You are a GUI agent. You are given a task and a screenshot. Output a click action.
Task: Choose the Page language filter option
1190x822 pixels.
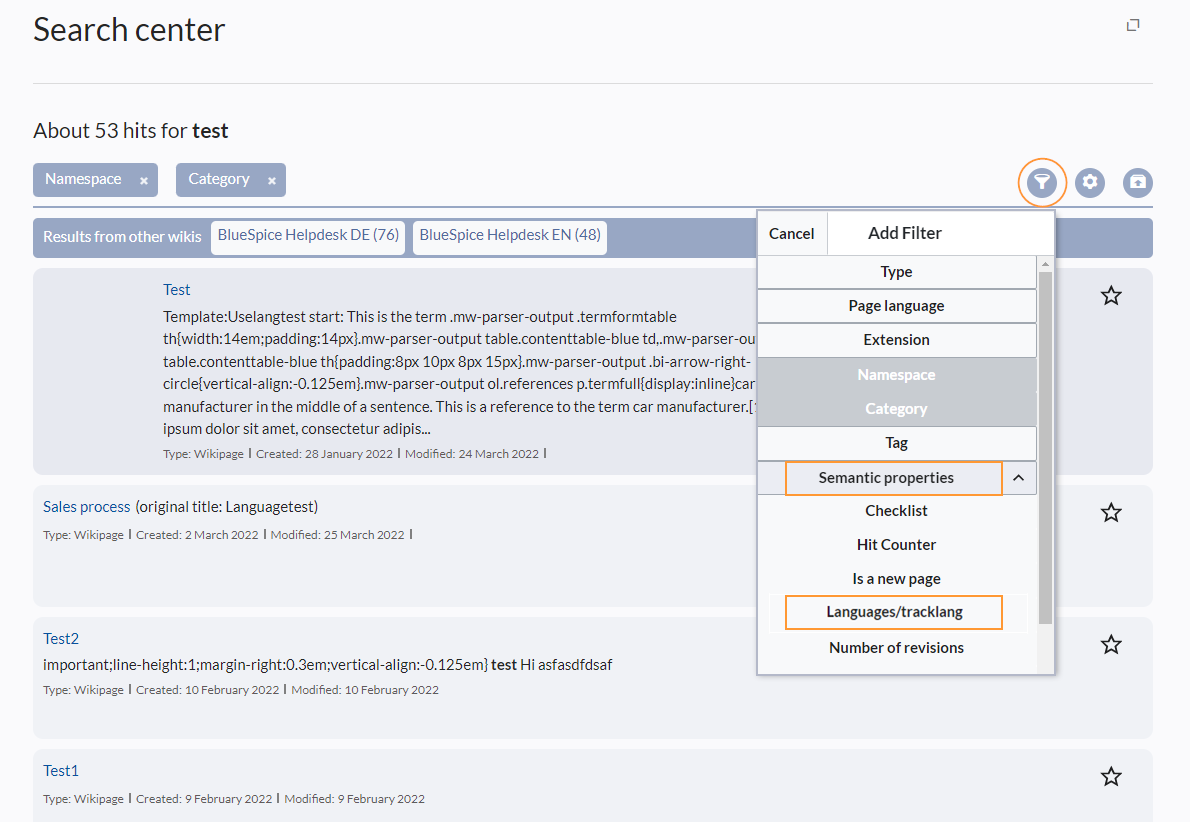(x=896, y=306)
